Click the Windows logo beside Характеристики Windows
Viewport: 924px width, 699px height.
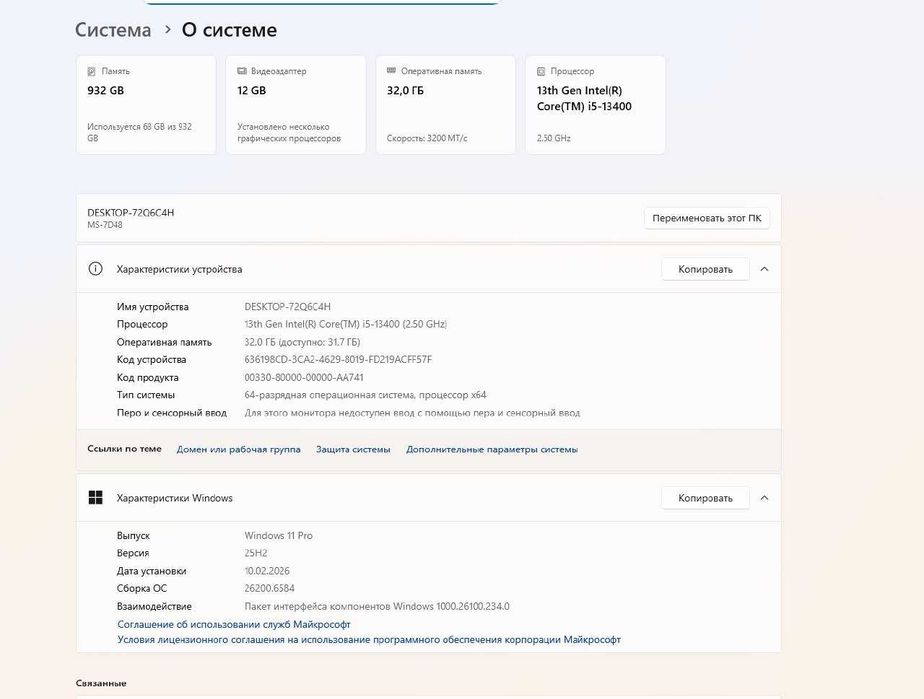click(96, 498)
